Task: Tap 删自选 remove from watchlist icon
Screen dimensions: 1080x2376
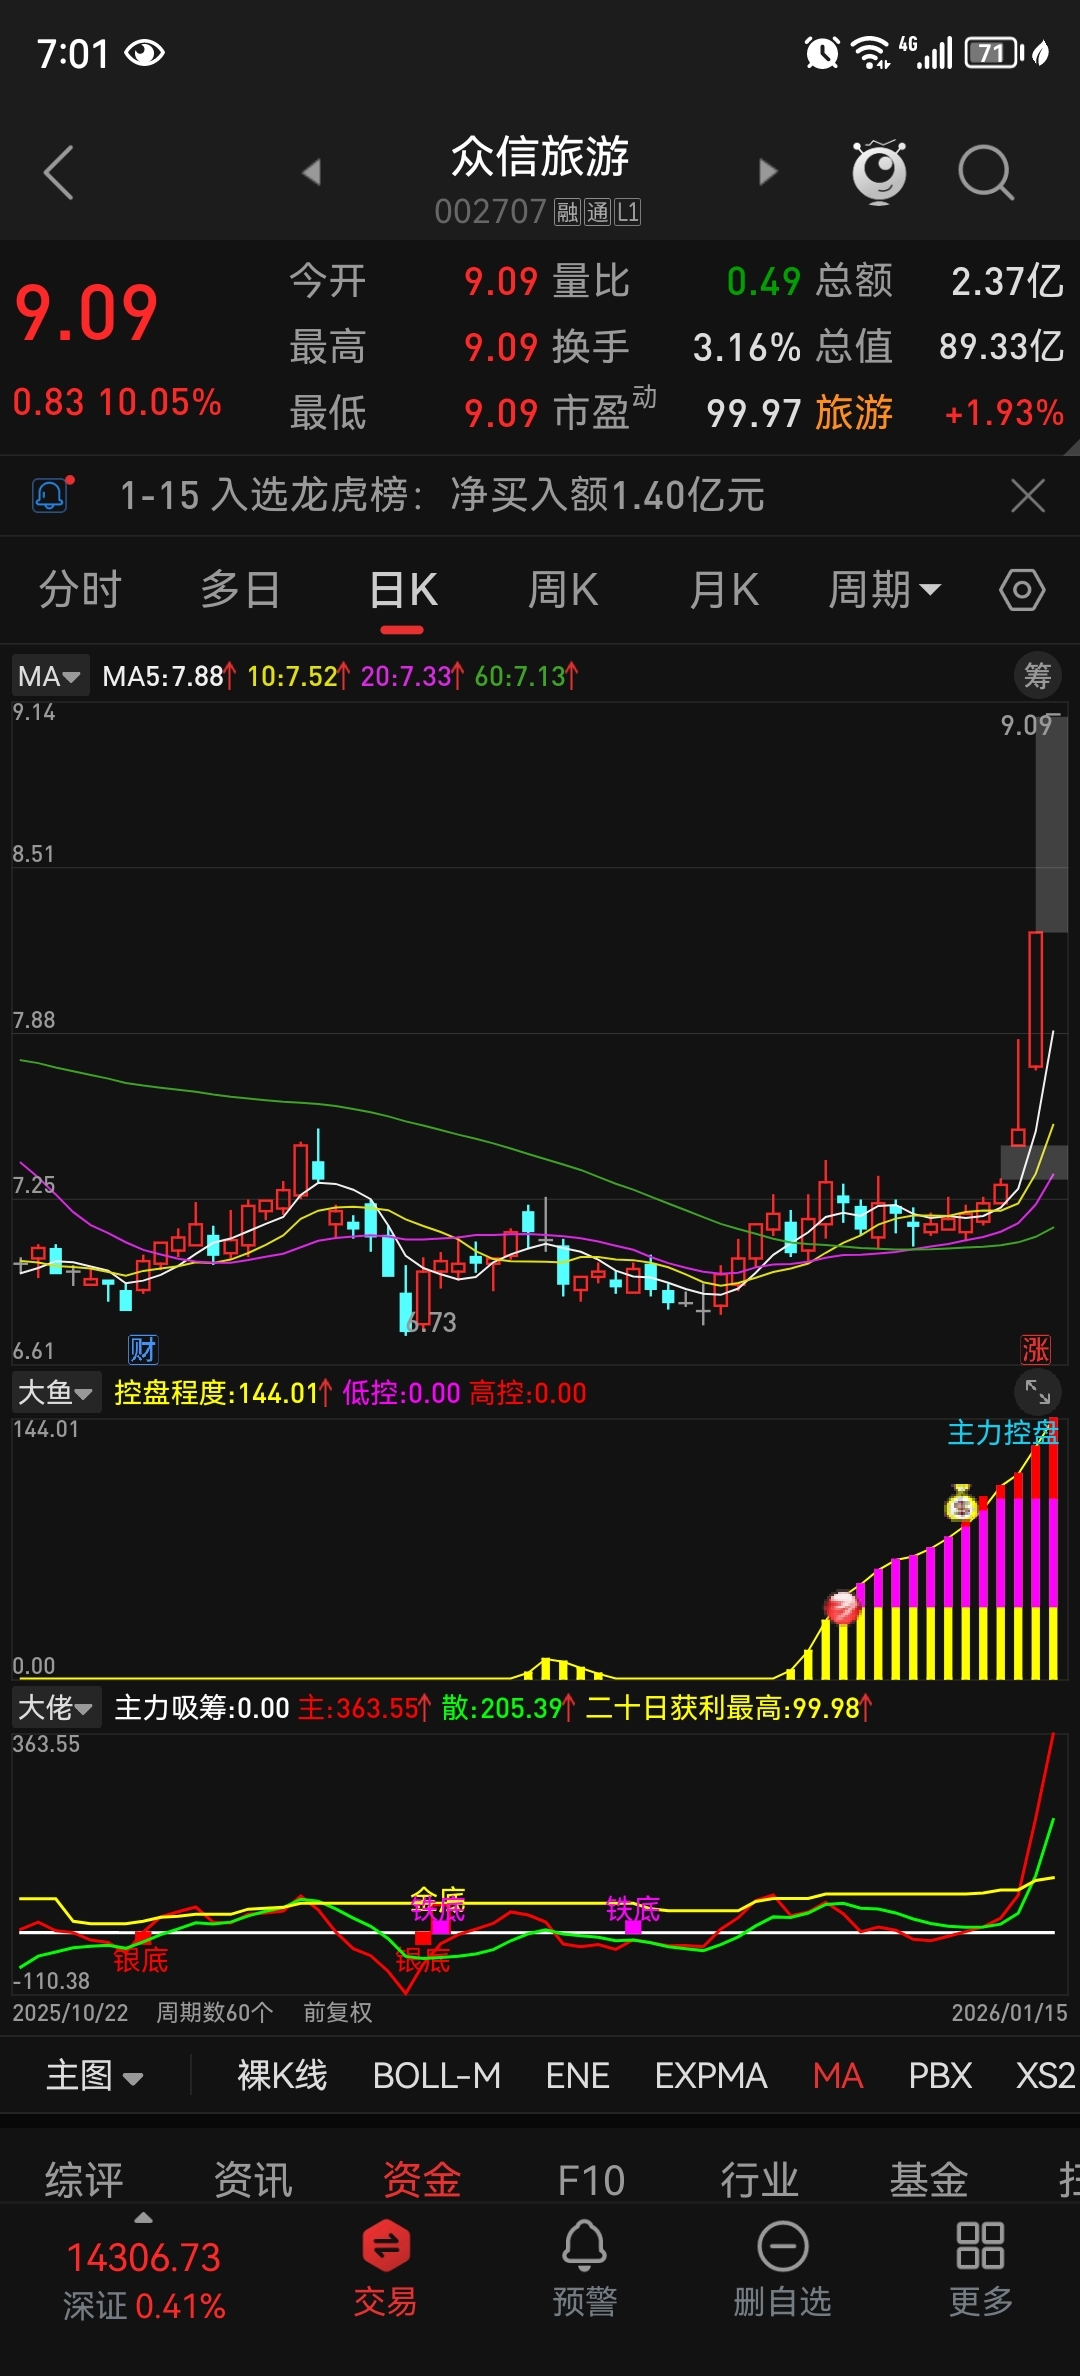Action: (x=782, y=2267)
